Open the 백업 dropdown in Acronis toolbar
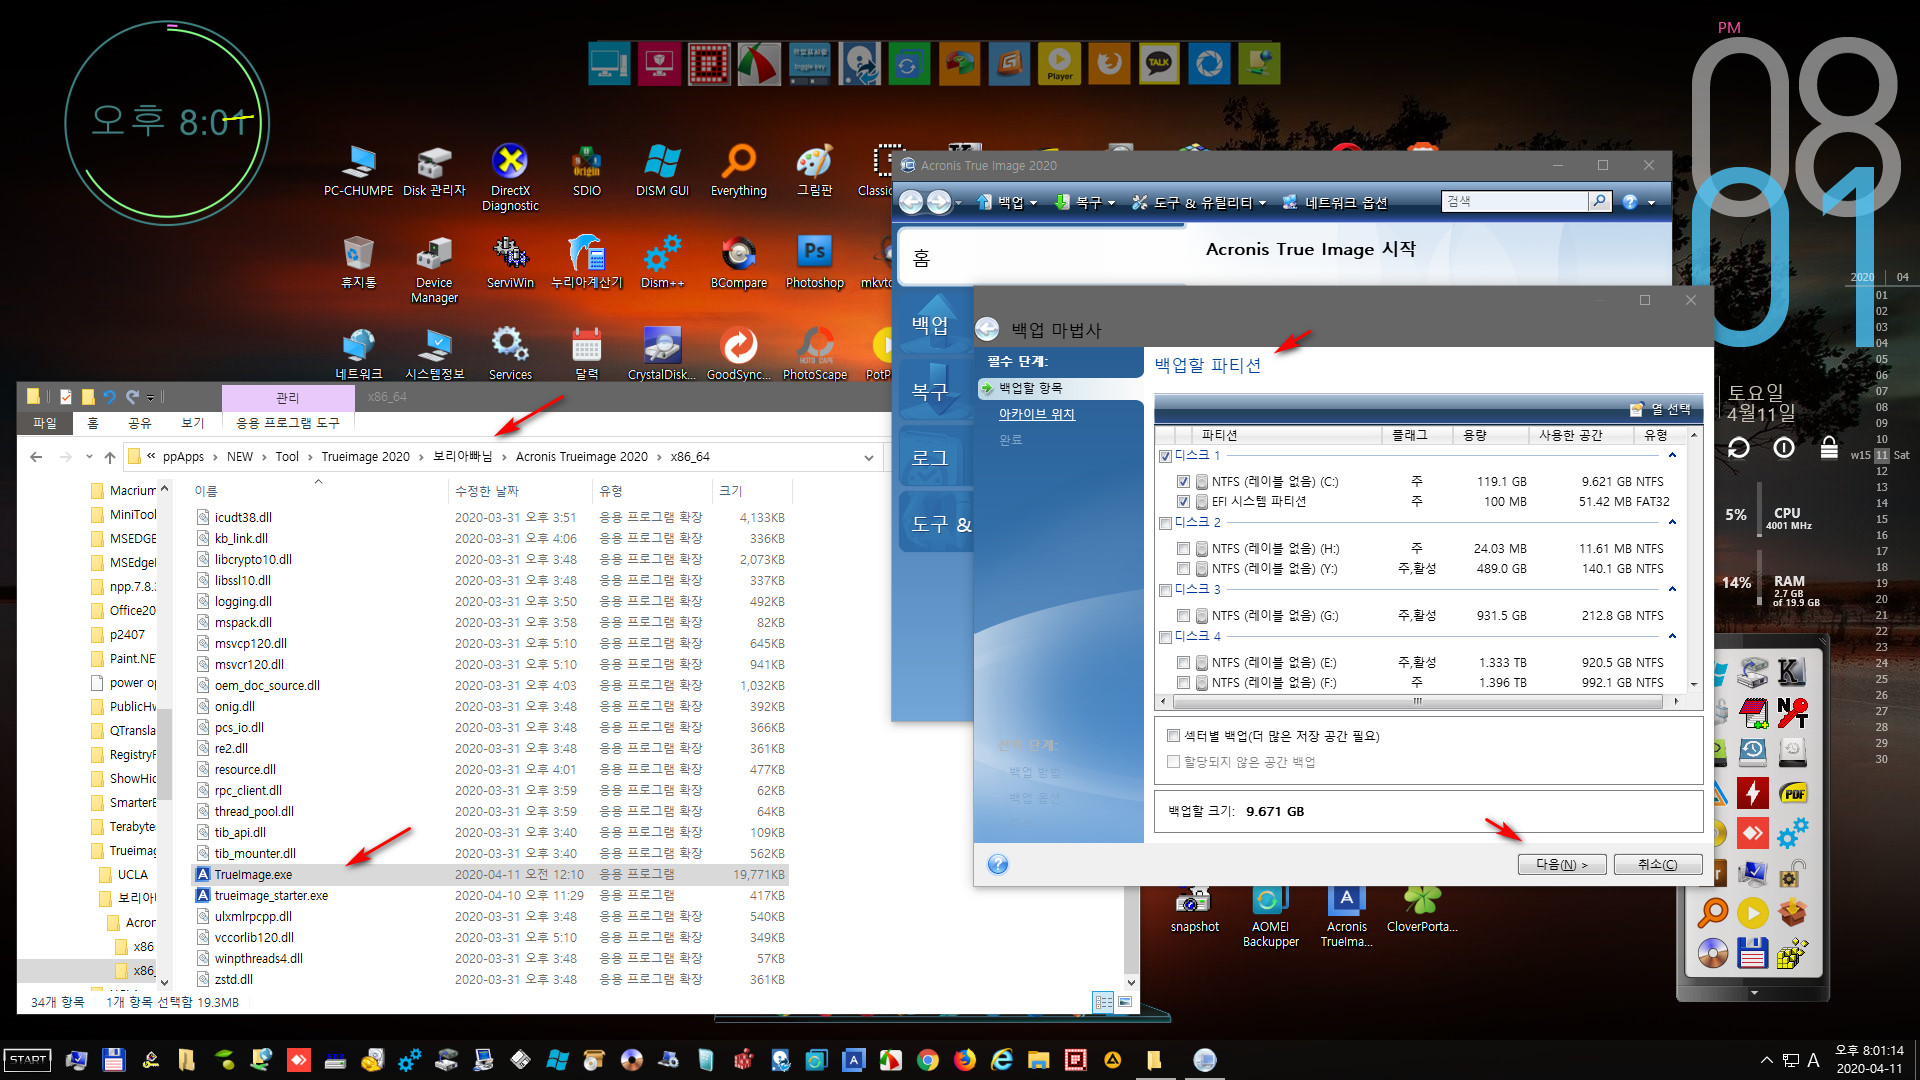 coord(1007,202)
